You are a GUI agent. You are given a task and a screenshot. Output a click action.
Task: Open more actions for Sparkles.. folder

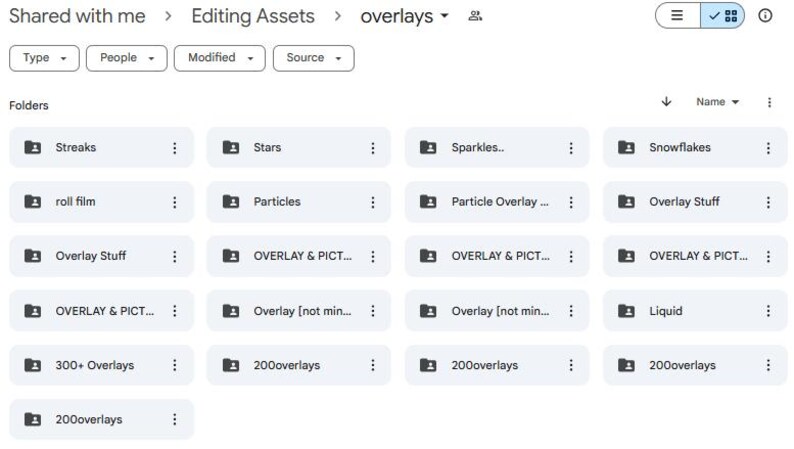tap(571, 148)
